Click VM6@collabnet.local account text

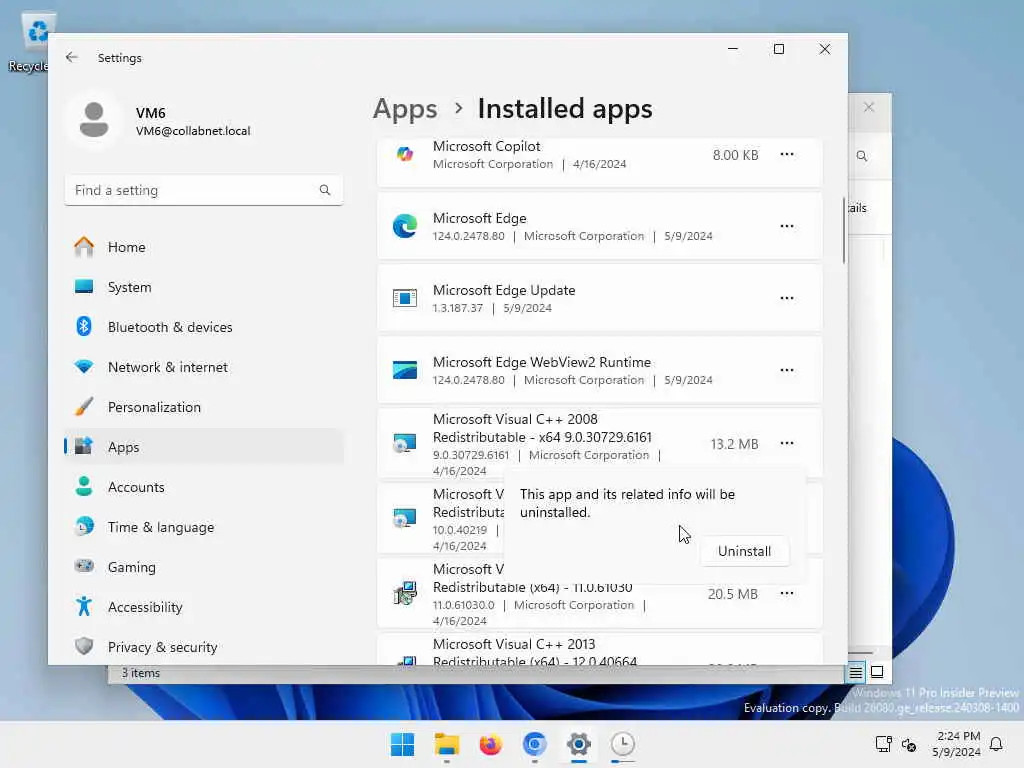(x=193, y=131)
